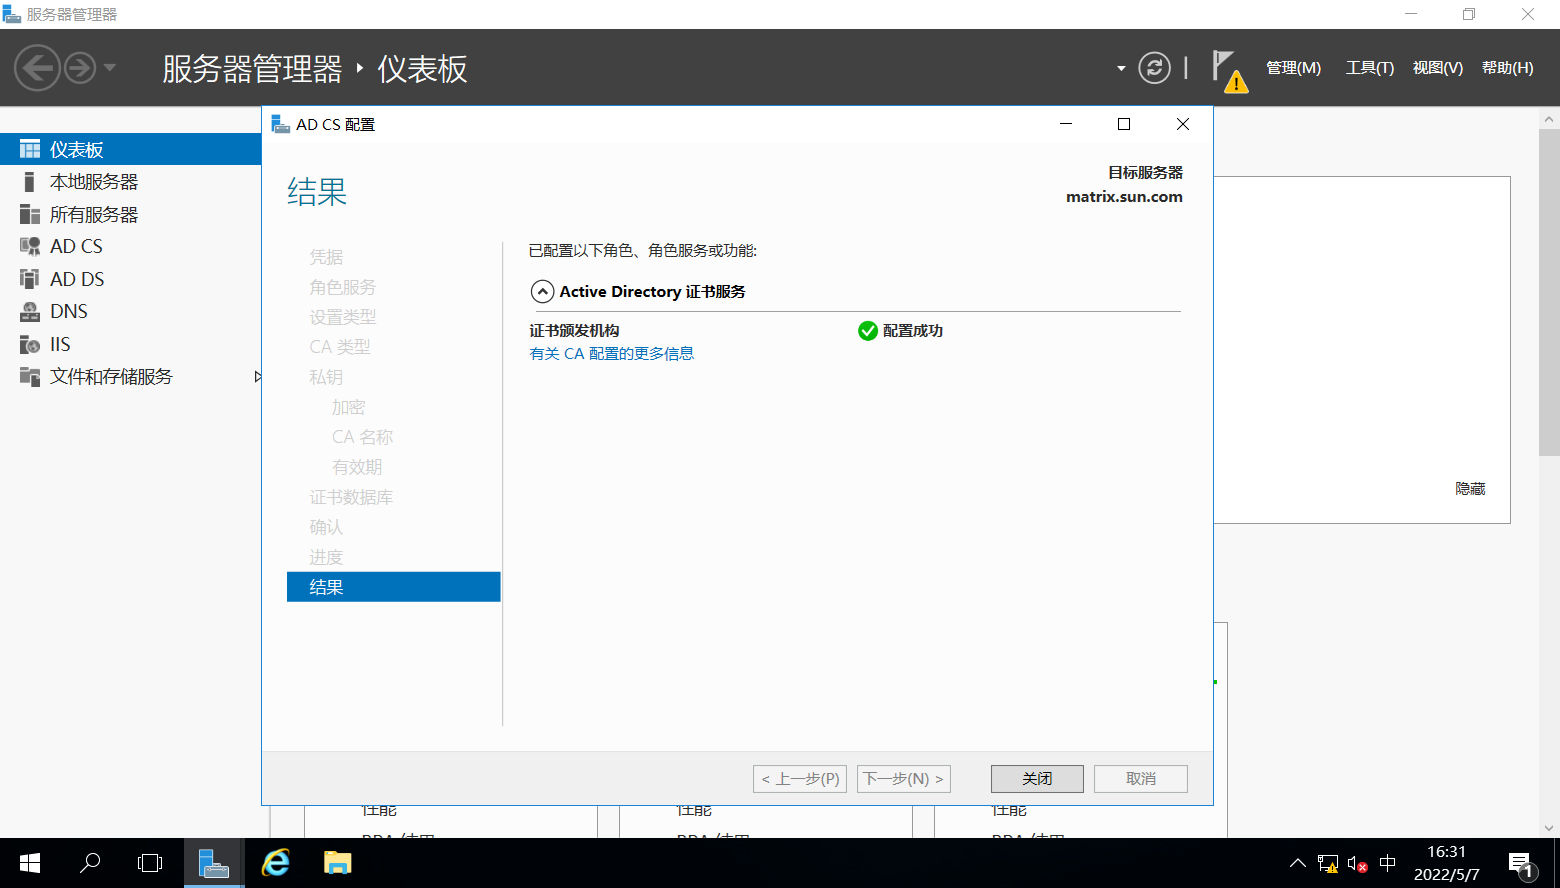
Task: Open the Action Center notification icon
Action: (x=1521, y=864)
